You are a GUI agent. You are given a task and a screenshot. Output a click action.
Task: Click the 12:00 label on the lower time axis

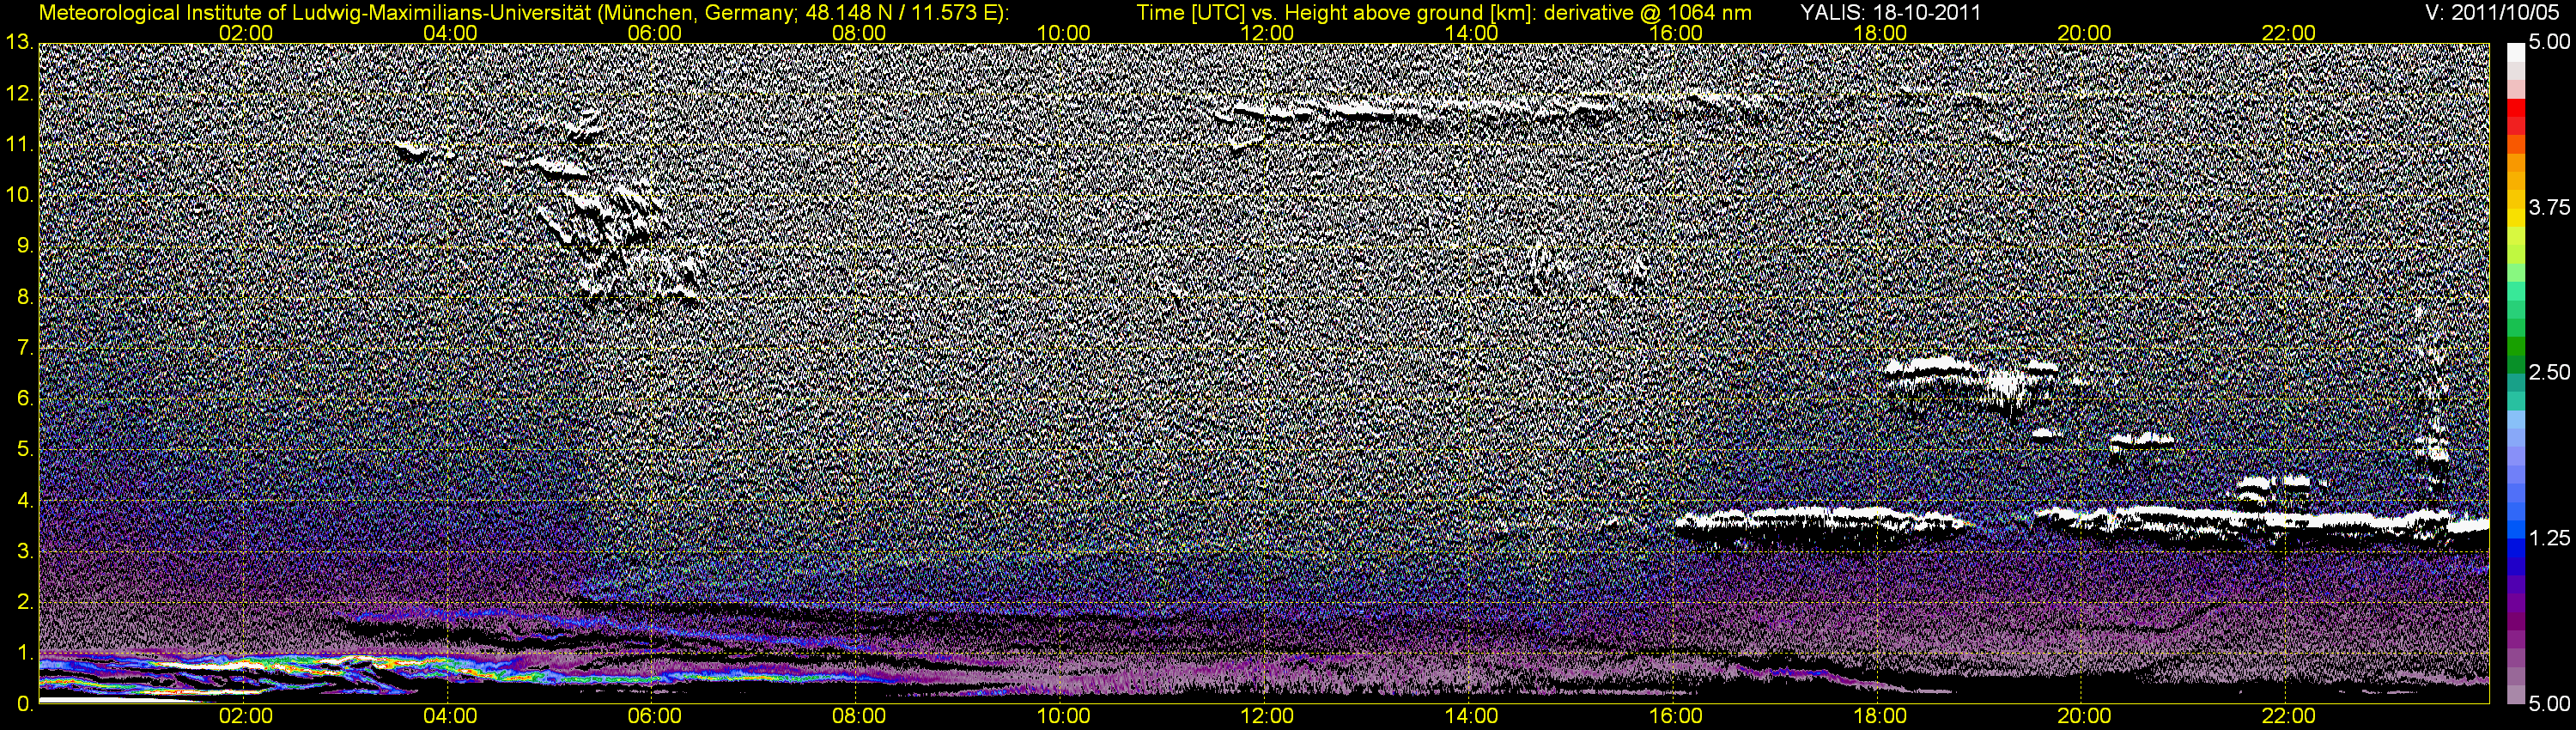(1267, 717)
